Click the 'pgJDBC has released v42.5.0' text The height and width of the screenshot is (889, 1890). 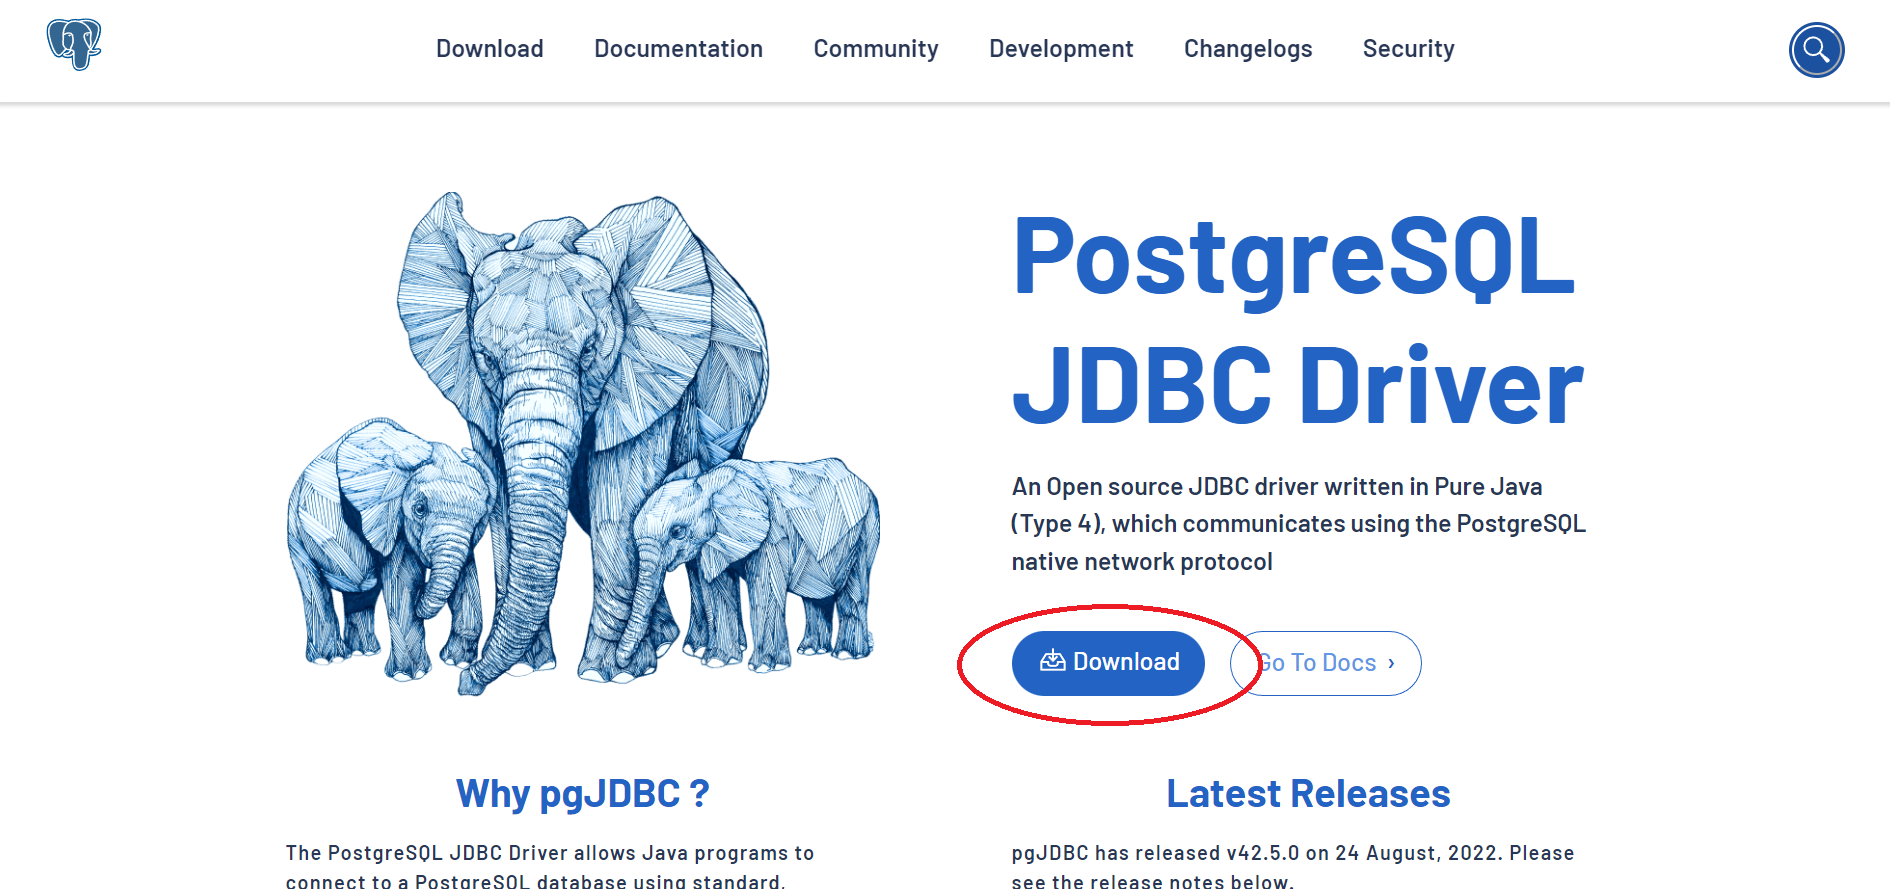[1292, 867]
